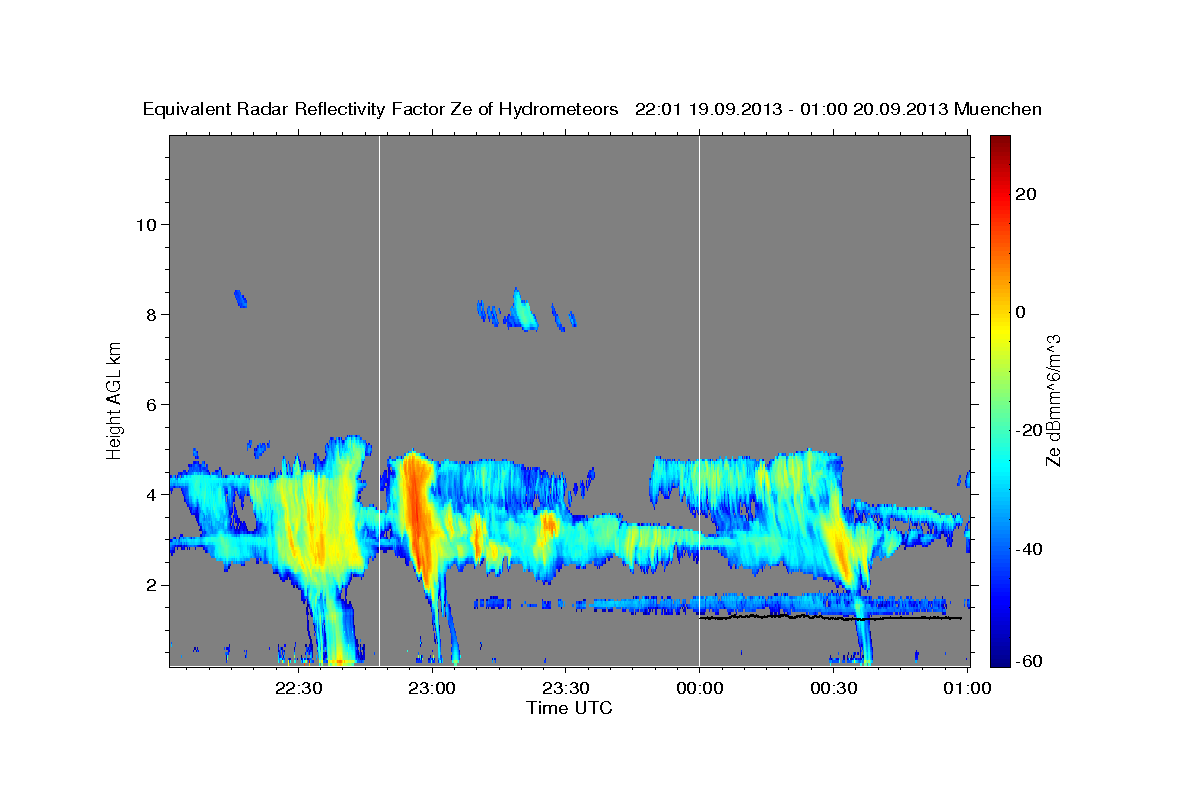
Task: Click the colorbar value '-20'
Action: 1027,430
